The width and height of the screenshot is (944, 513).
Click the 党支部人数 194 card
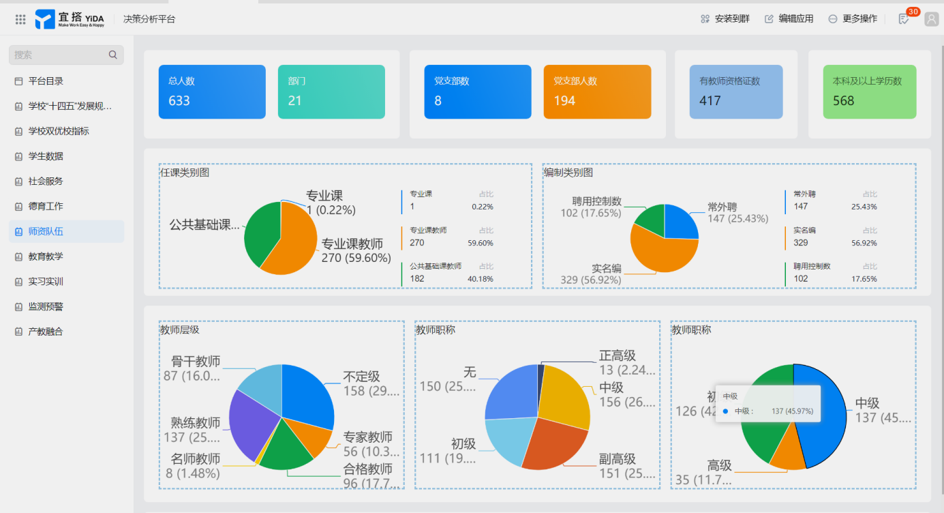coord(597,92)
